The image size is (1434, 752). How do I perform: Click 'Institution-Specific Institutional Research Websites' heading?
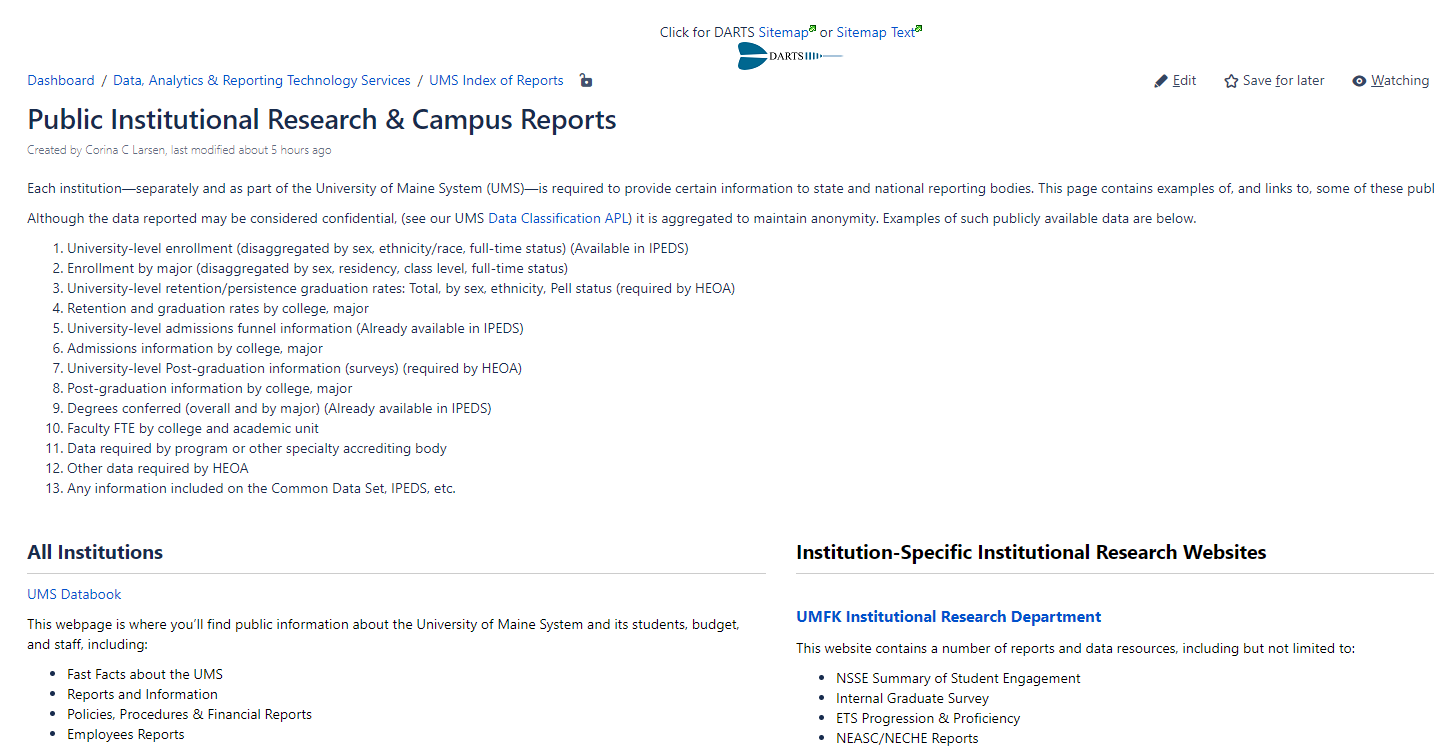(1031, 552)
